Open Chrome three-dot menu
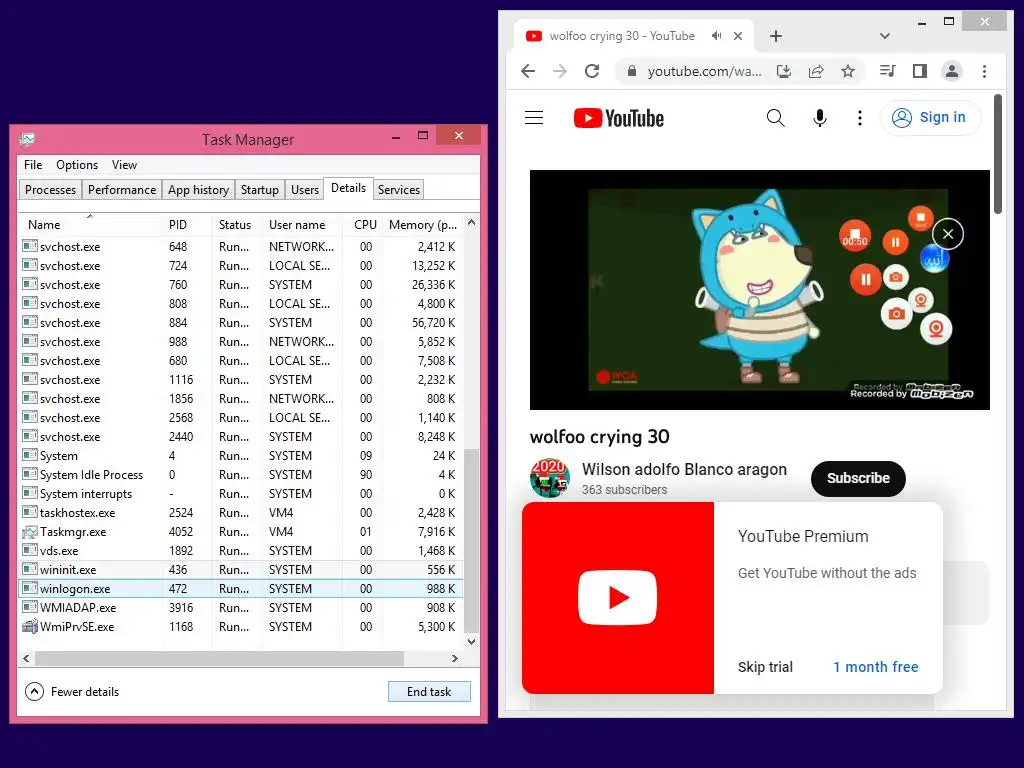The width and height of the screenshot is (1024, 768). pyautogui.click(x=984, y=71)
